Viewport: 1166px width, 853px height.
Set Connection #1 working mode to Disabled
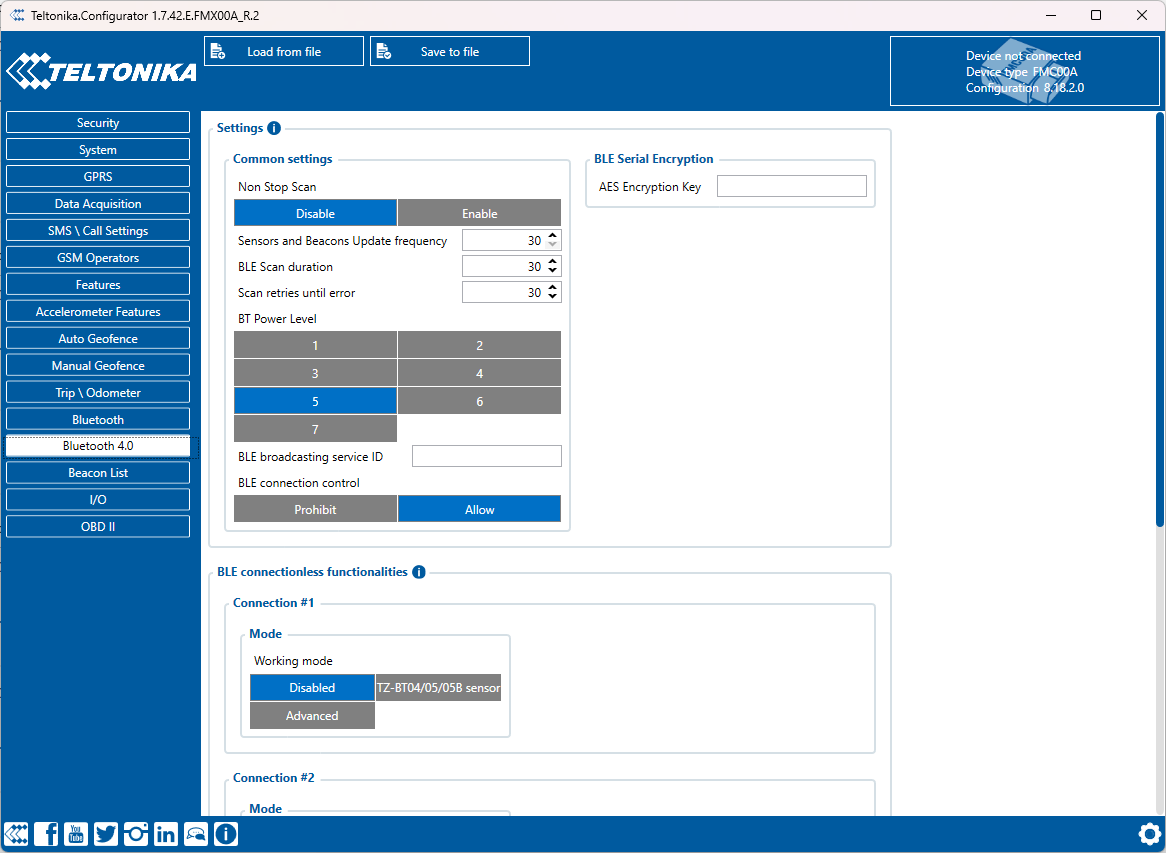coord(312,688)
